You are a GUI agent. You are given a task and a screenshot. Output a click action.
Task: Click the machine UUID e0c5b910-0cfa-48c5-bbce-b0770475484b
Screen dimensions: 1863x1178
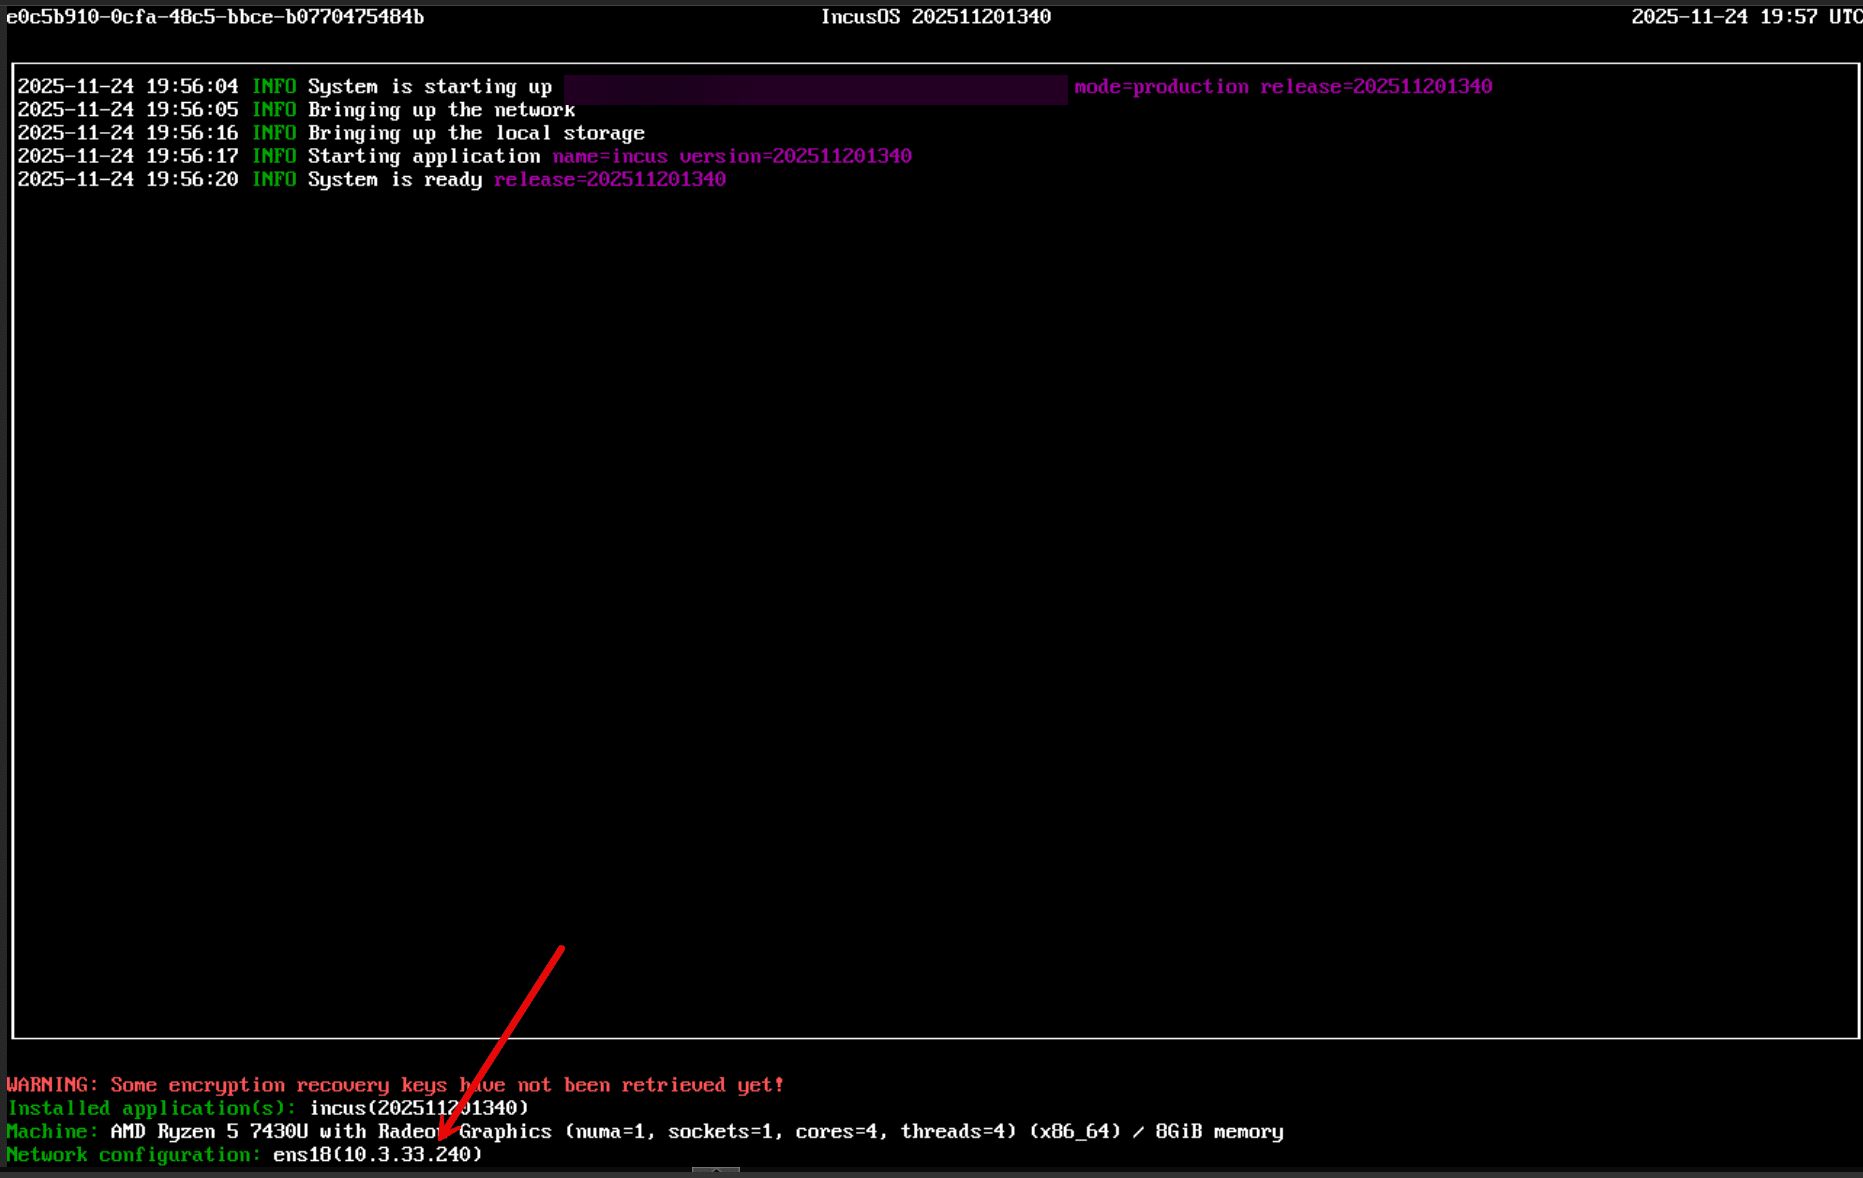pyautogui.click(x=215, y=17)
